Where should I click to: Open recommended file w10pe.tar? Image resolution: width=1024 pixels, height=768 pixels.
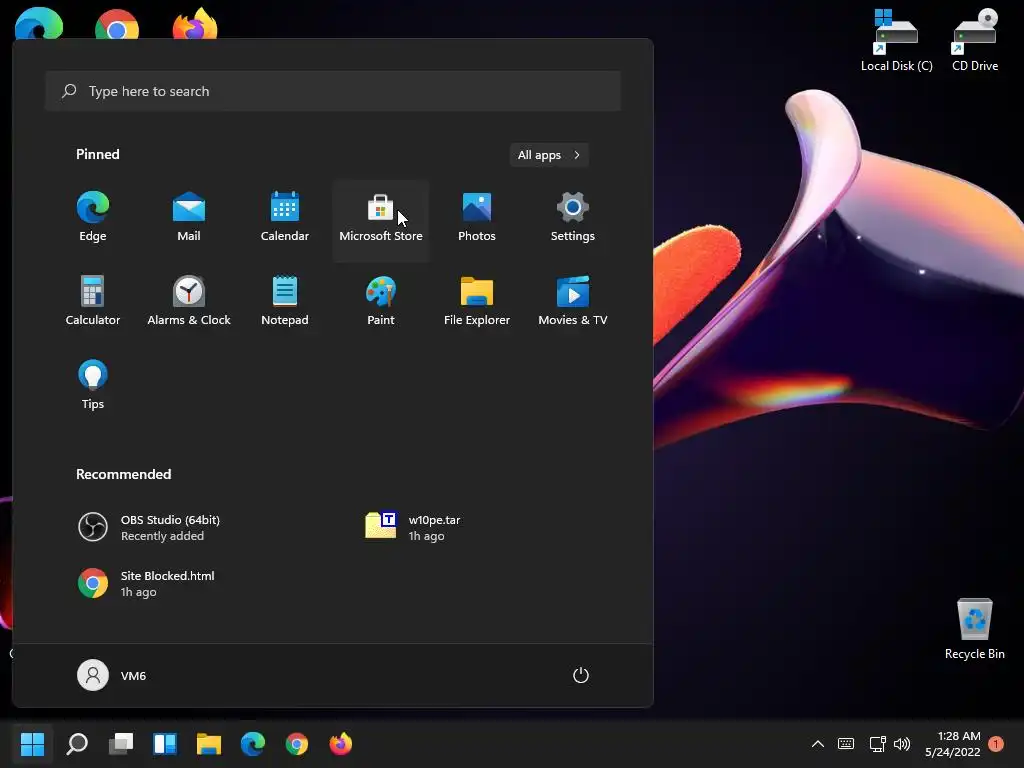[413, 527]
